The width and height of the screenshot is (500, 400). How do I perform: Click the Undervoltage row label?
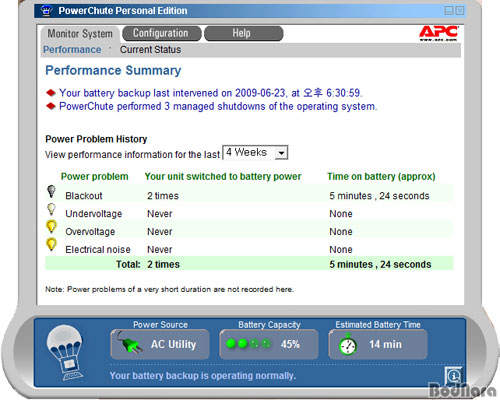(94, 214)
